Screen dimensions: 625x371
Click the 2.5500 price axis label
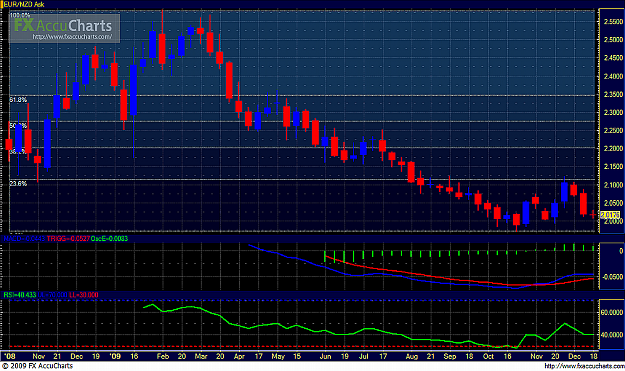click(x=613, y=22)
